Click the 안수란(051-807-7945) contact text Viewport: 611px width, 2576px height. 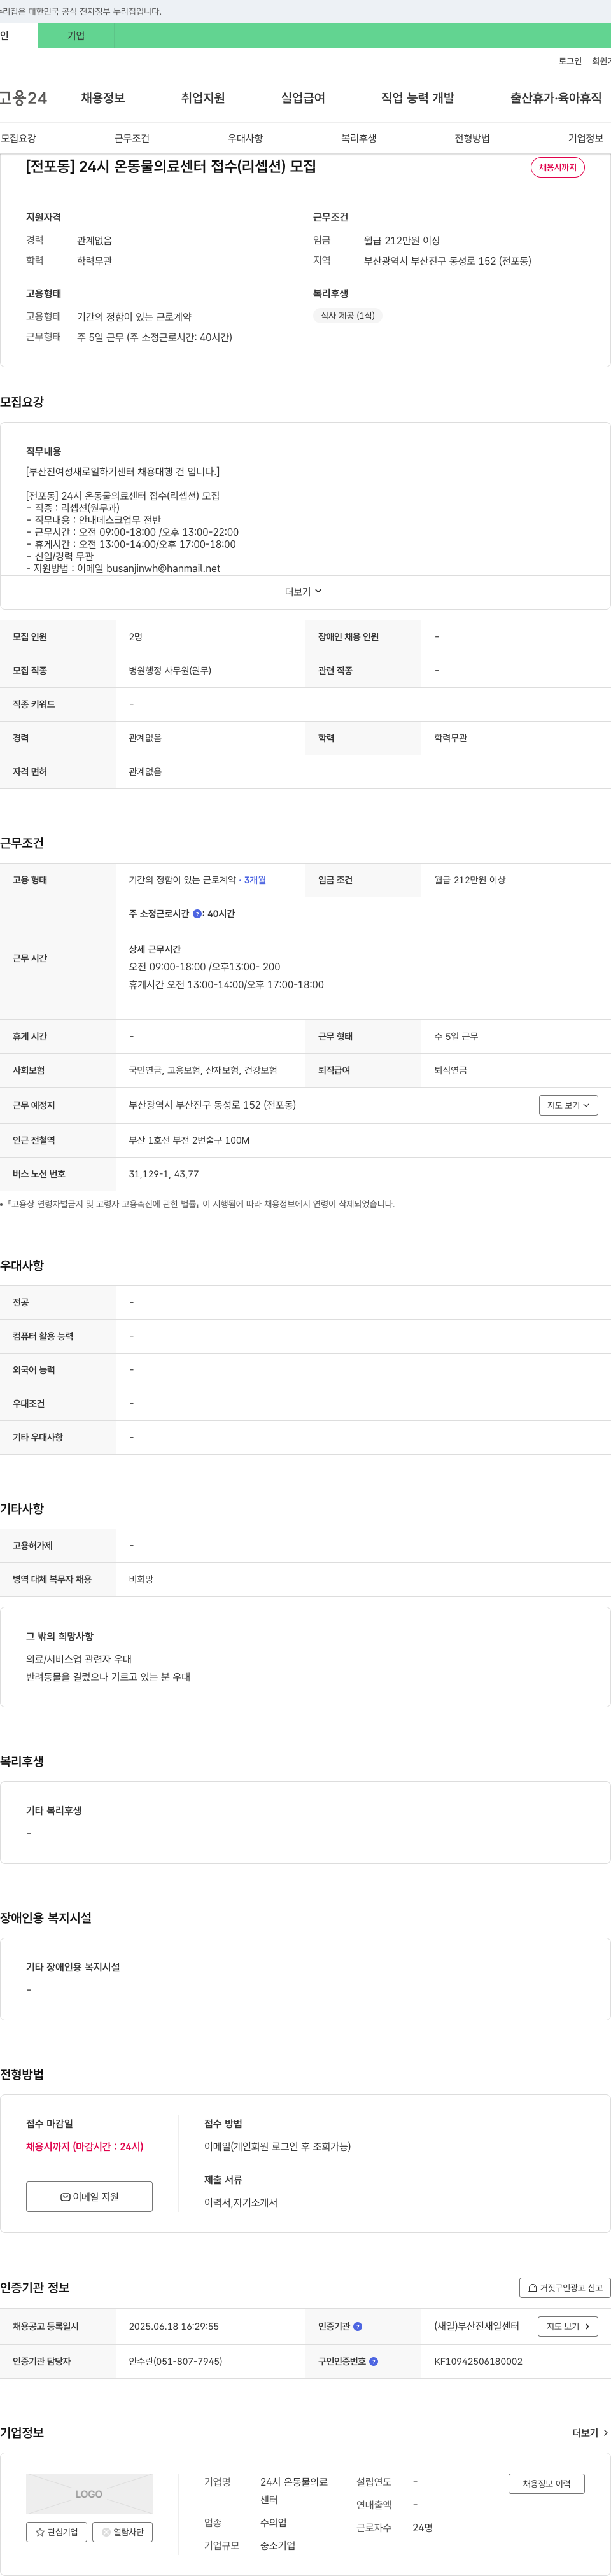175,2361
